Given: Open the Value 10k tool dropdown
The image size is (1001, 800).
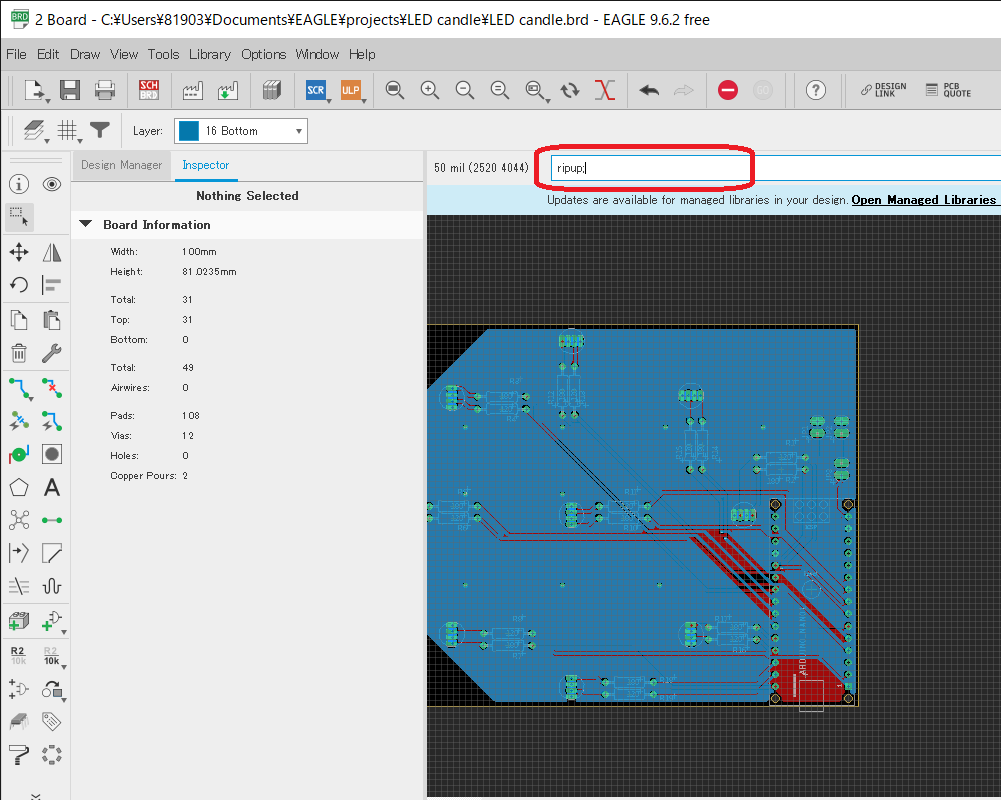Looking at the screenshot, I should (52, 656).
